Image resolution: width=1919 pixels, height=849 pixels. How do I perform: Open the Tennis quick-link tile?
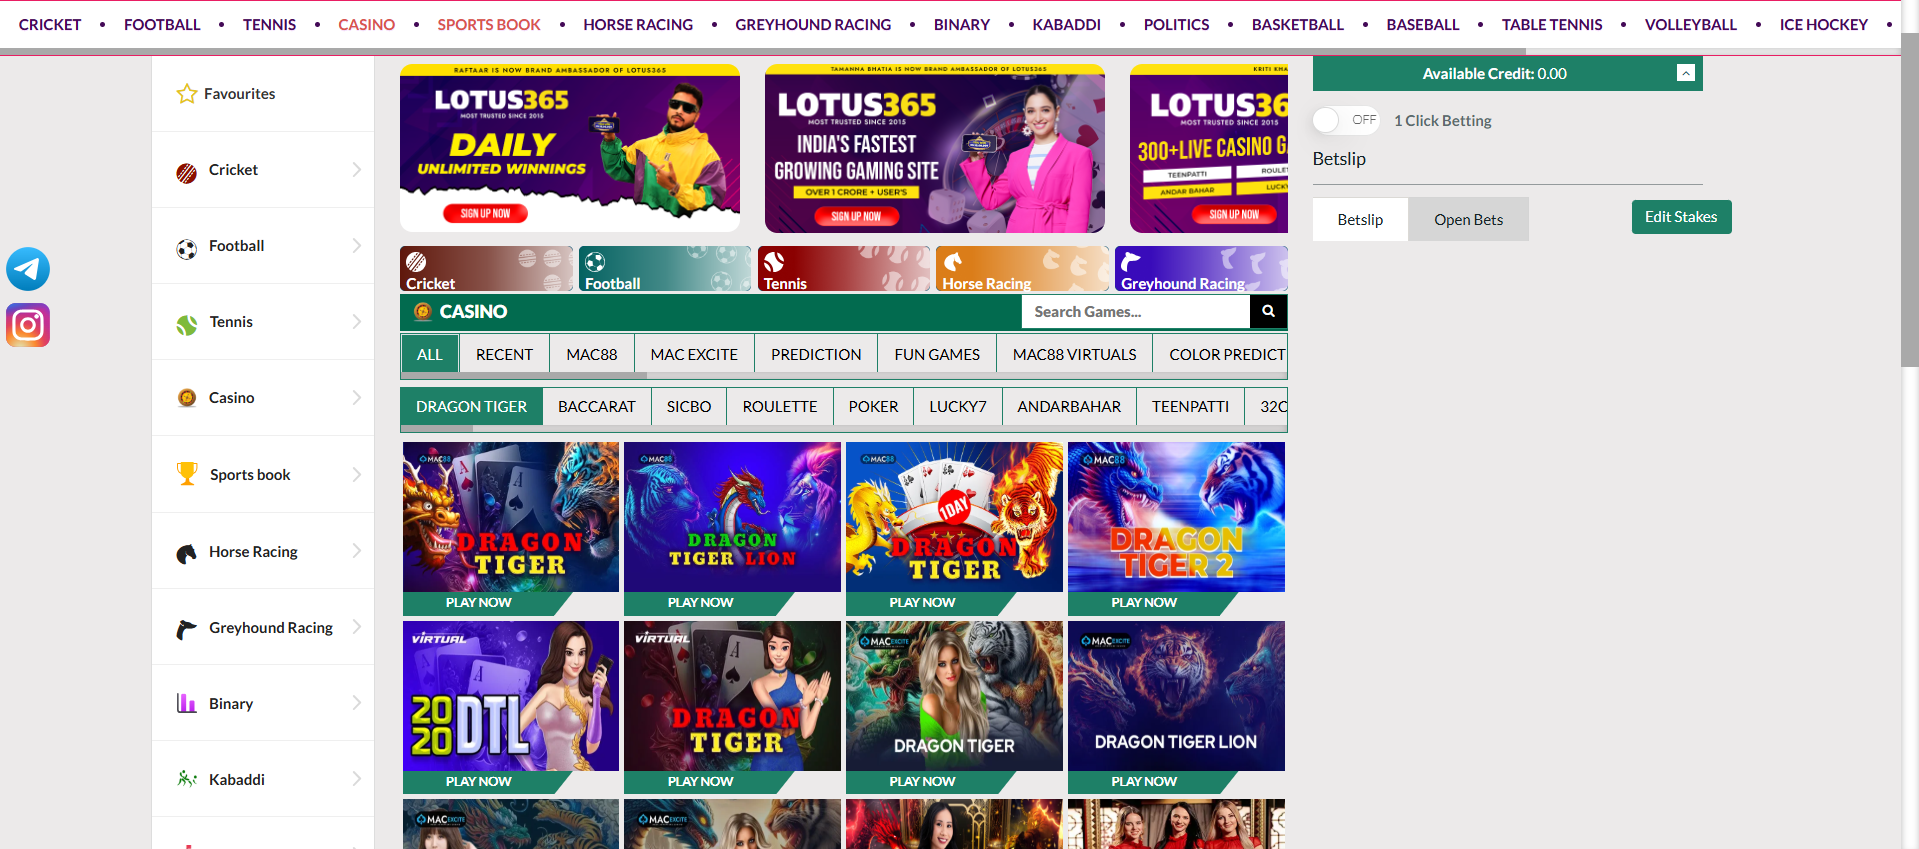pyautogui.click(x=844, y=269)
